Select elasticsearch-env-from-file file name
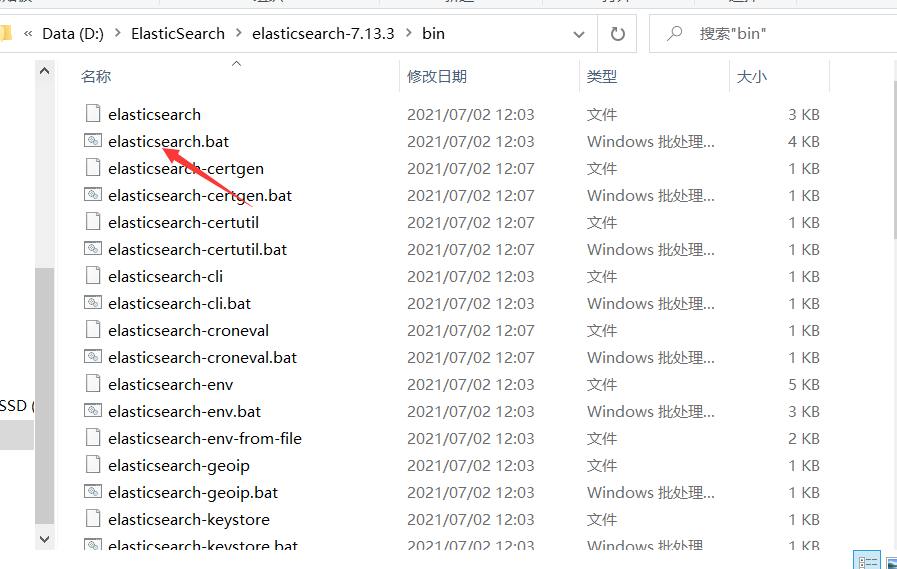Image resolution: width=897 pixels, height=569 pixels. 205,439
